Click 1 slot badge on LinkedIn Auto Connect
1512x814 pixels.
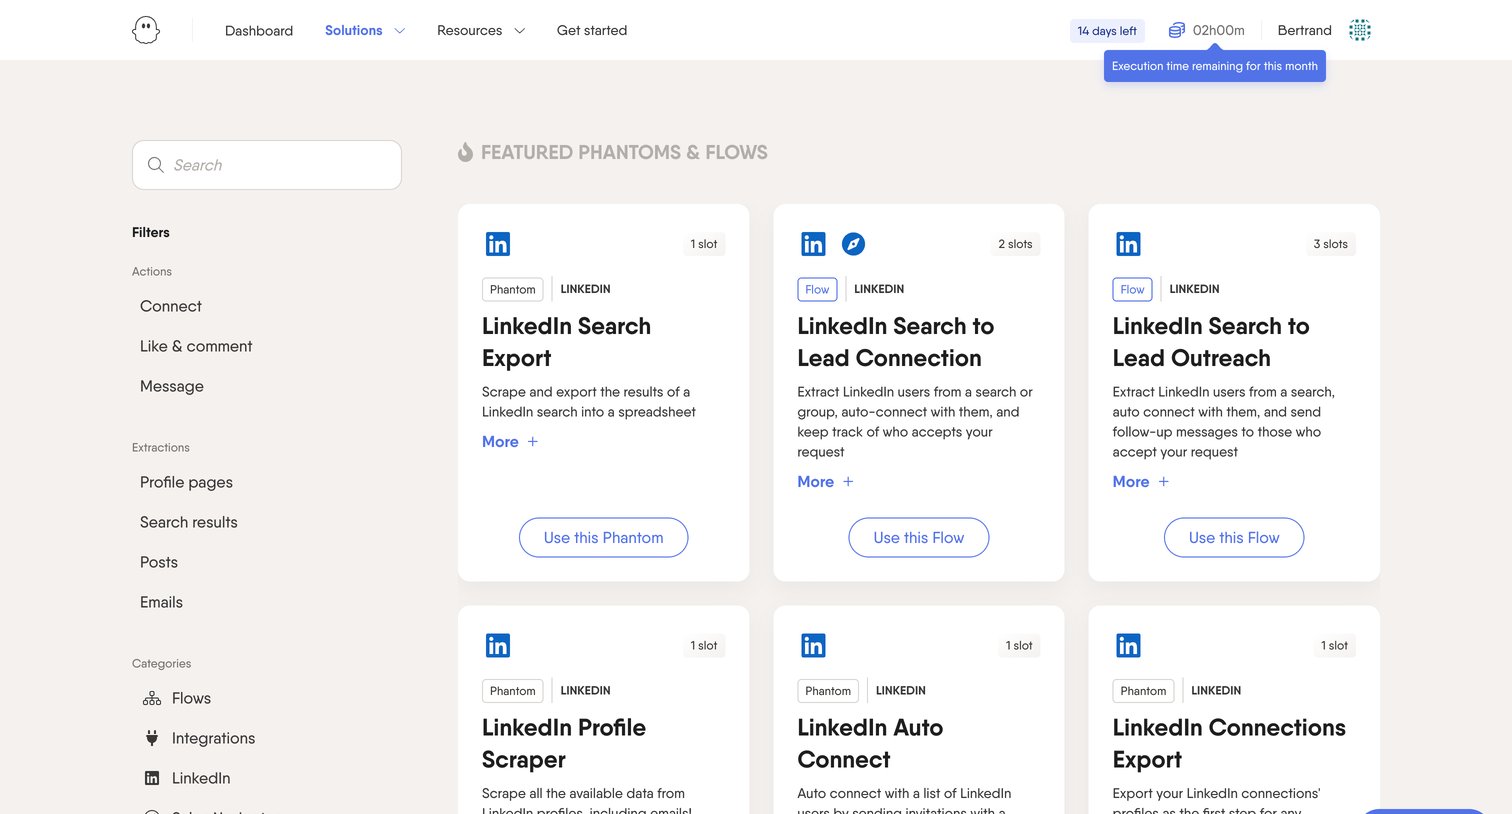(1019, 645)
